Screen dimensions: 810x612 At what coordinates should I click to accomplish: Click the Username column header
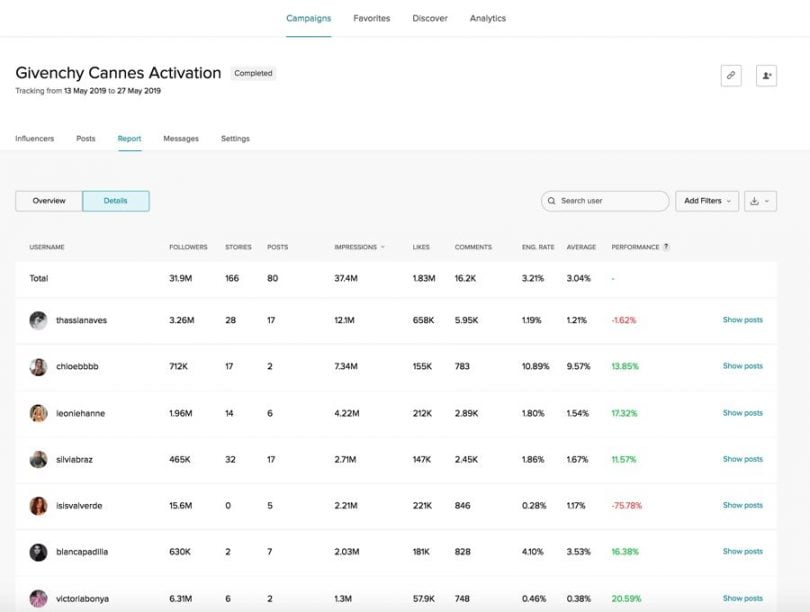point(47,247)
